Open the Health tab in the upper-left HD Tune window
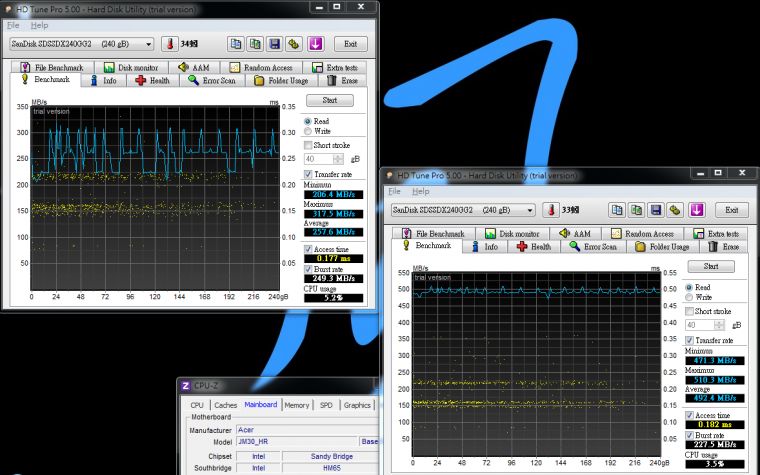The width and height of the screenshot is (760, 475). pos(153,80)
